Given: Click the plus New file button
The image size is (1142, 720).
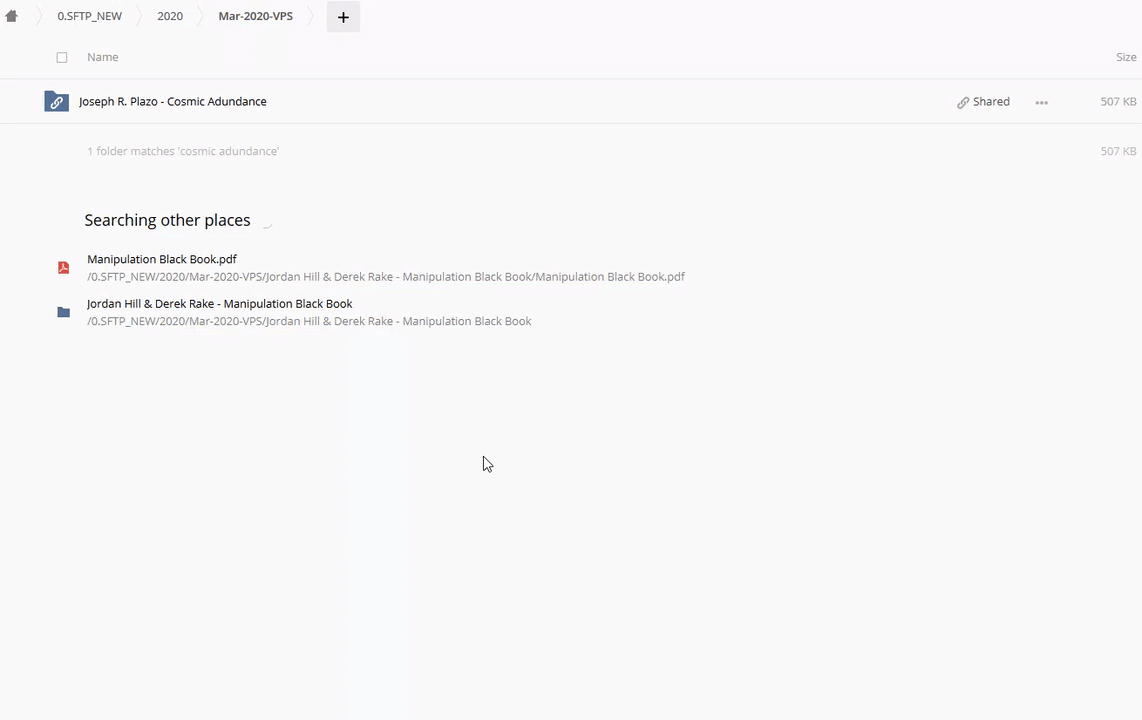Looking at the screenshot, I should click(343, 17).
